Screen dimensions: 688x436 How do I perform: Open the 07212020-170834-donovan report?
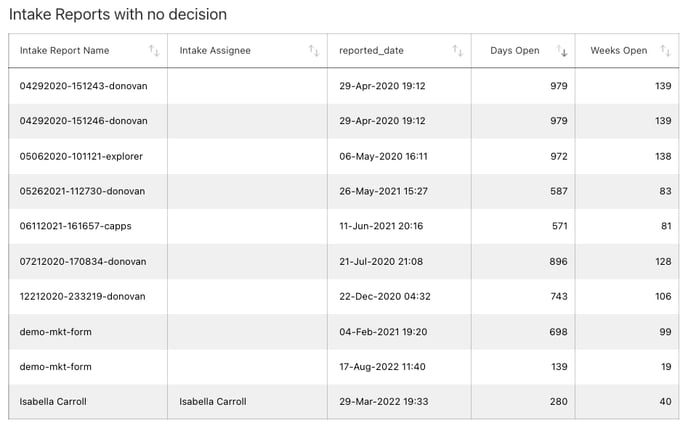83,261
